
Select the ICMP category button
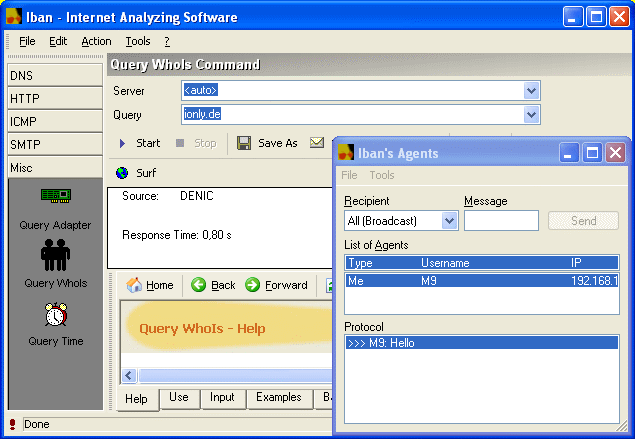tap(55, 121)
